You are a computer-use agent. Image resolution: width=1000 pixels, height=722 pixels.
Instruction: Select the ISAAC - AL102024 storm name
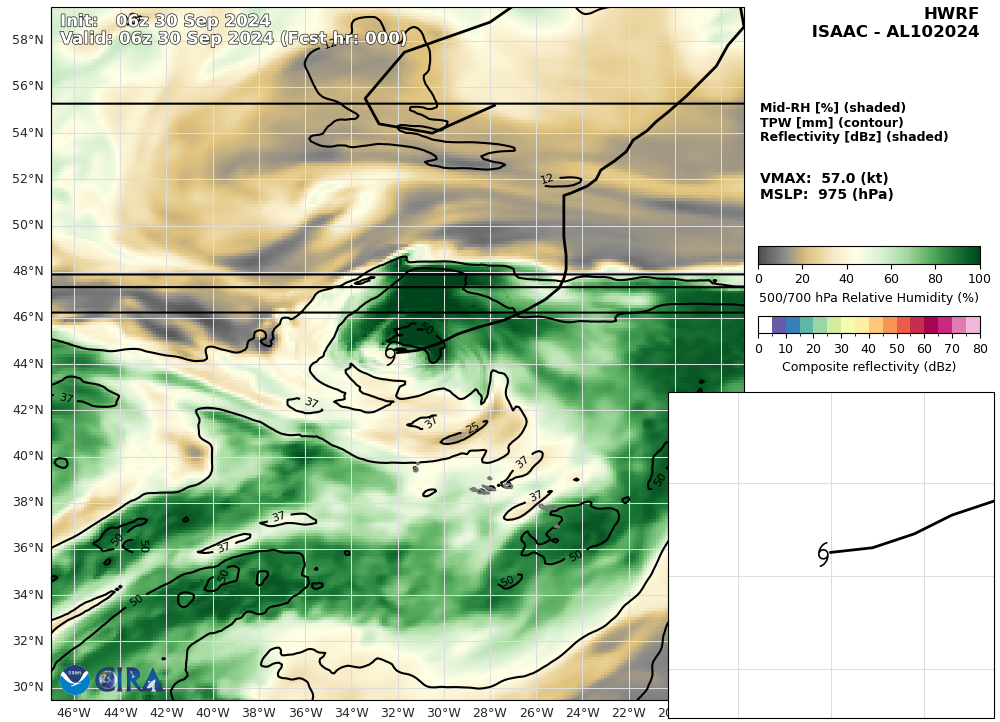coord(895,32)
